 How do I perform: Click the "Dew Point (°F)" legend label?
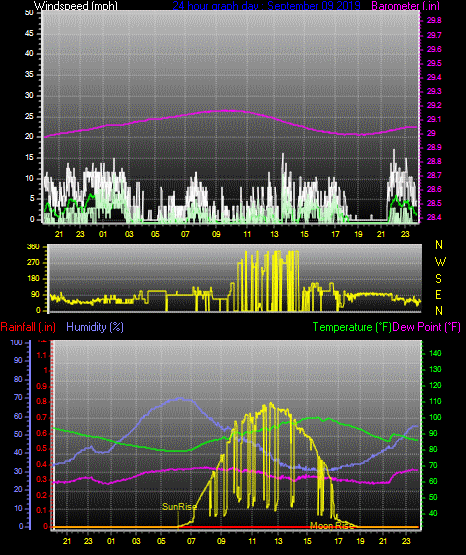(x=427, y=327)
